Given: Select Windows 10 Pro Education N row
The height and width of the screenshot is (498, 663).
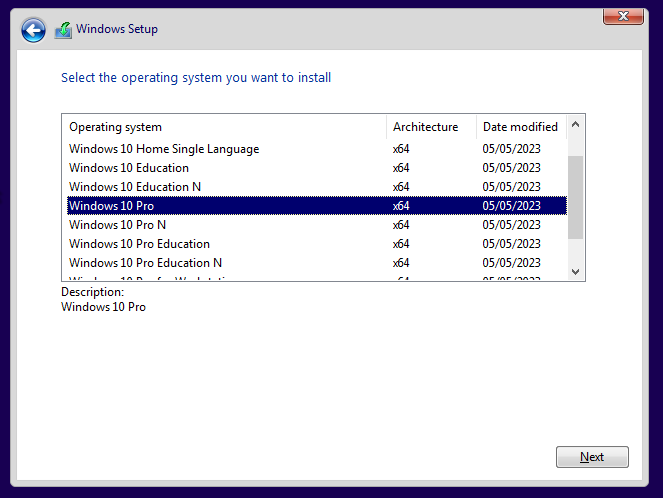Looking at the screenshot, I should click(317, 263).
